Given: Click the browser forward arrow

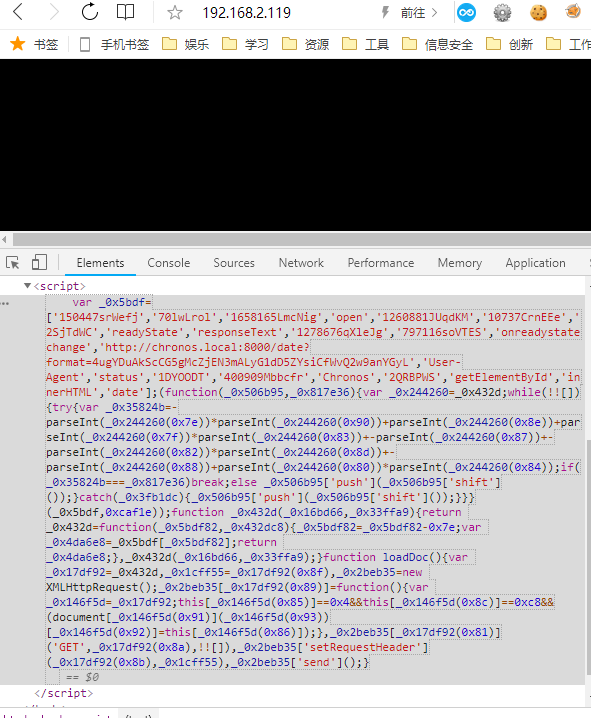Looking at the screenshot, I should [x=54, y=12].
